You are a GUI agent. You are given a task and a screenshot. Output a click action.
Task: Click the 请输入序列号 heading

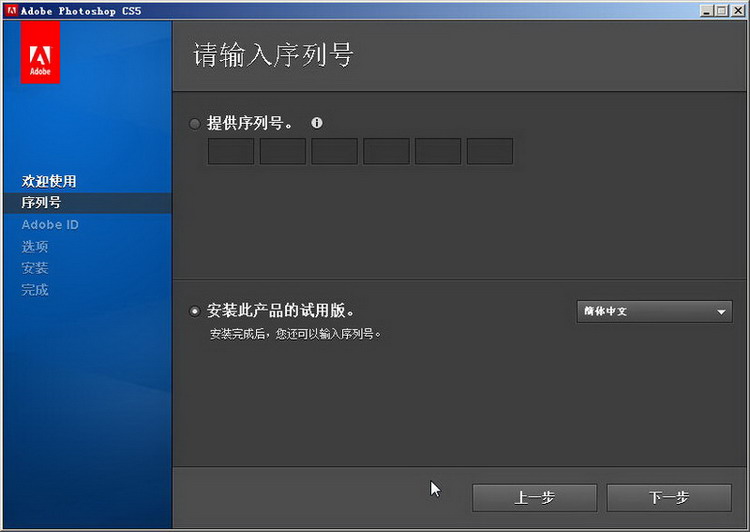click(273, 55)
